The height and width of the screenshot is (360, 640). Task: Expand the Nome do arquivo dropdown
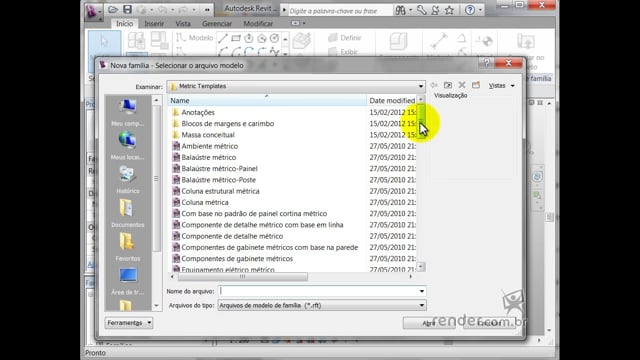click(x=422, y=291)
